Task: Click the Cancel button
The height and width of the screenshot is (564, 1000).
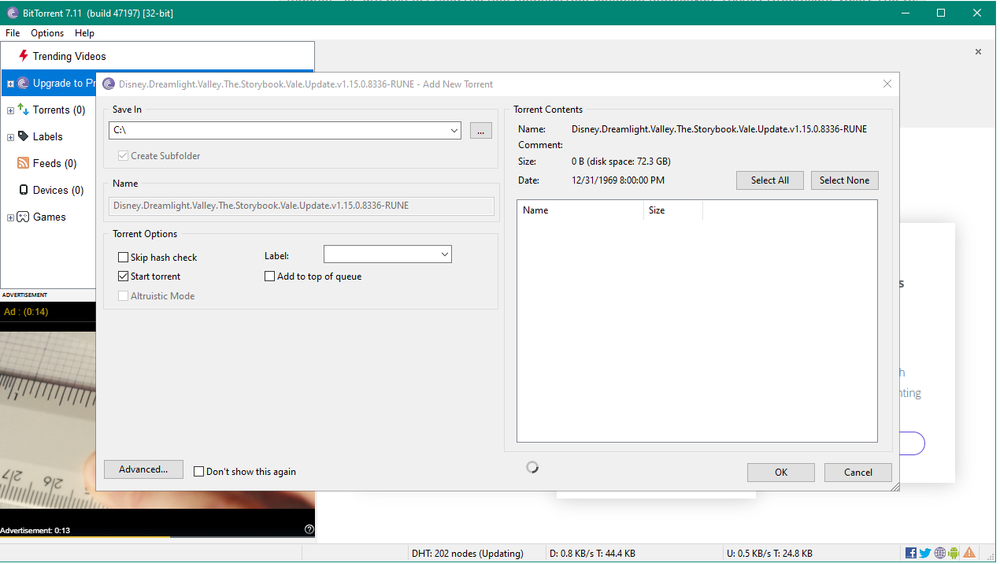Action: pyautogui.click(x=858, y=472)
